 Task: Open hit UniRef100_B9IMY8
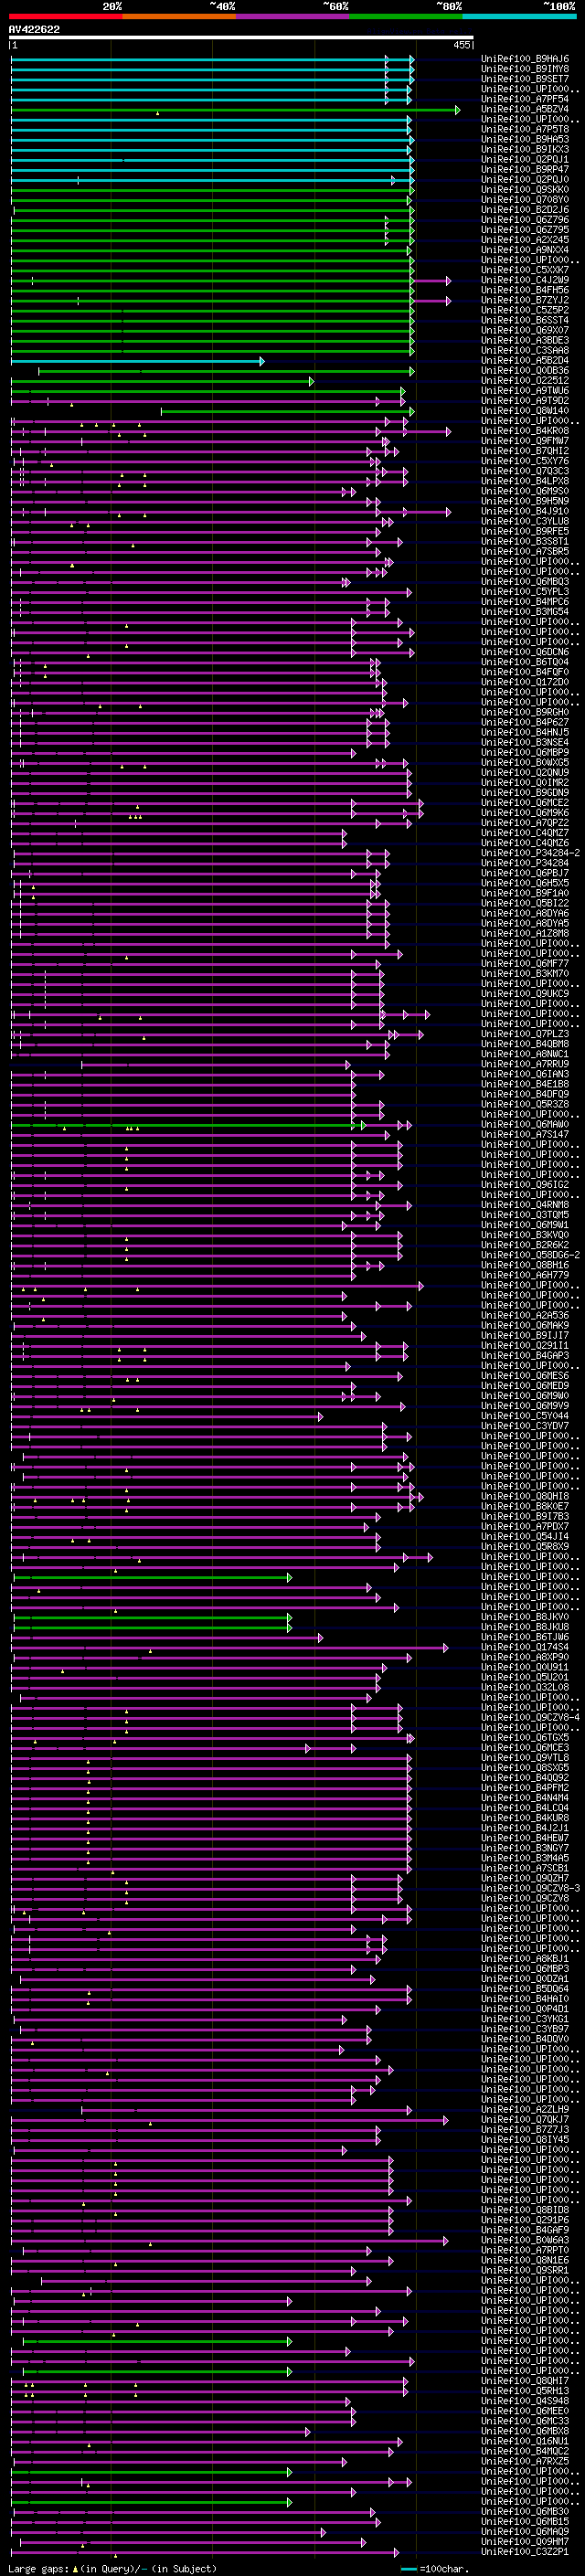(x=524, y=69)
